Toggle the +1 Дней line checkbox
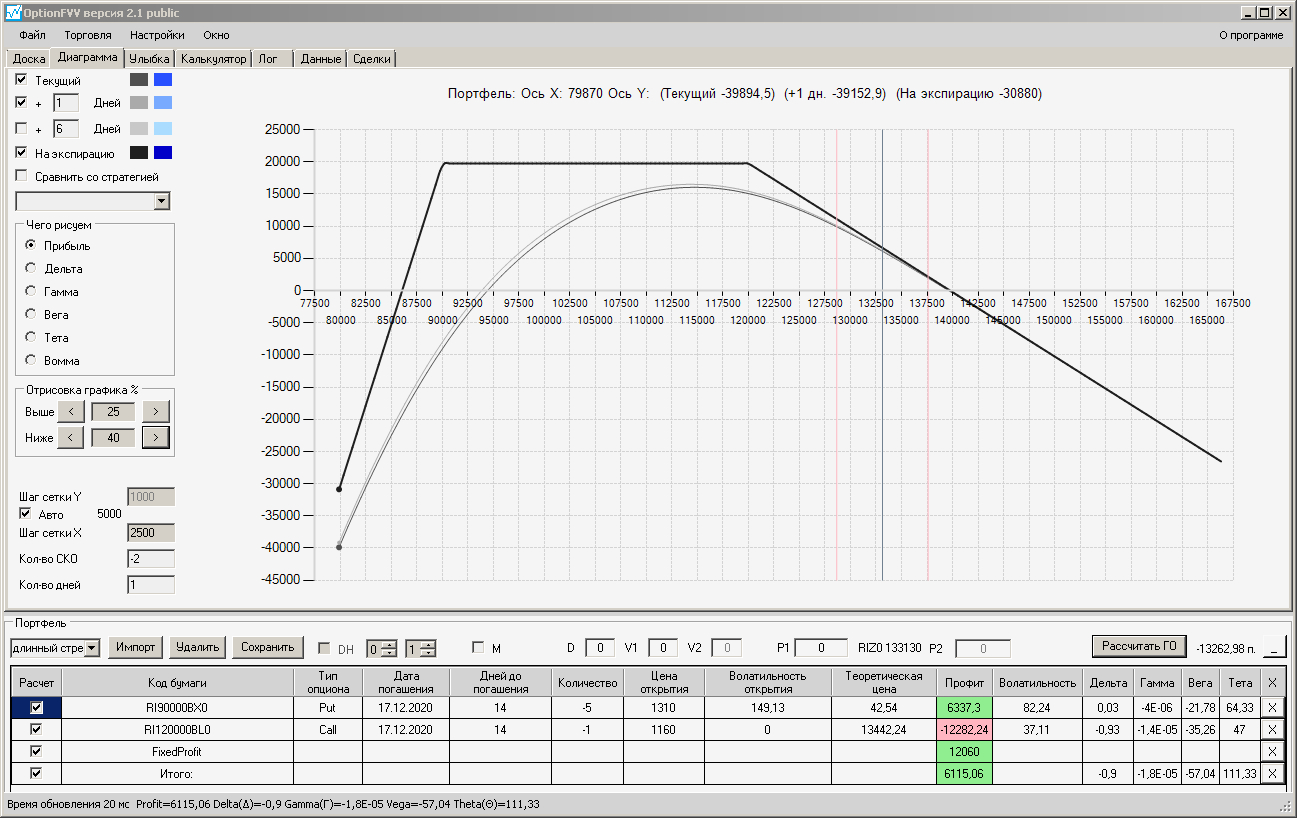This screenshot has height=818, width=1297. pyautogui.click(x=22, y=103)
